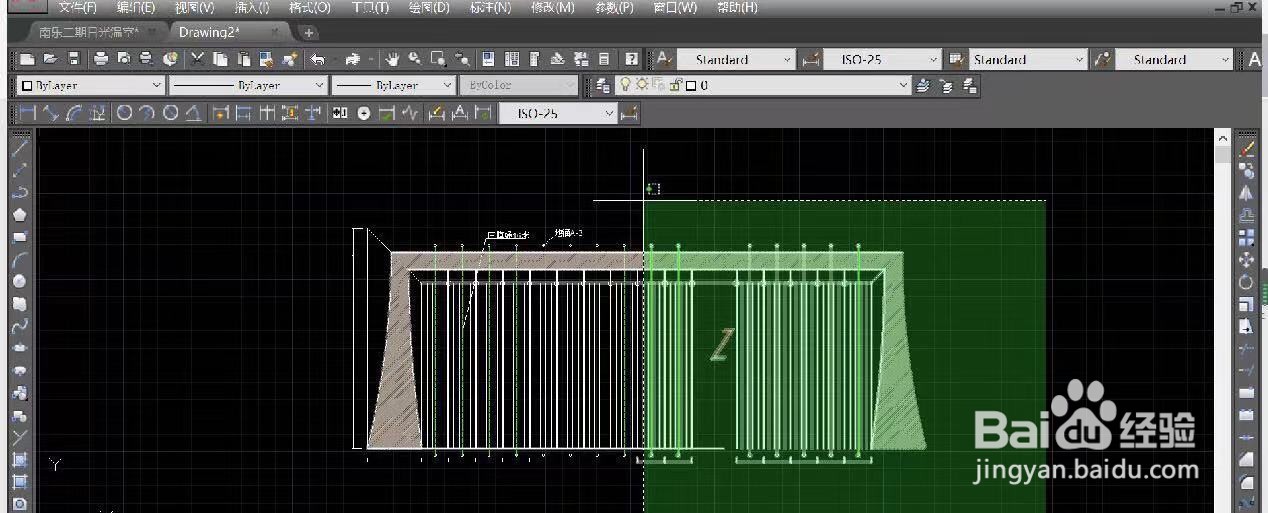The image size is (1268, 513).
Task: Toggle the layer freeze sun icon
Action: (642, 85)
